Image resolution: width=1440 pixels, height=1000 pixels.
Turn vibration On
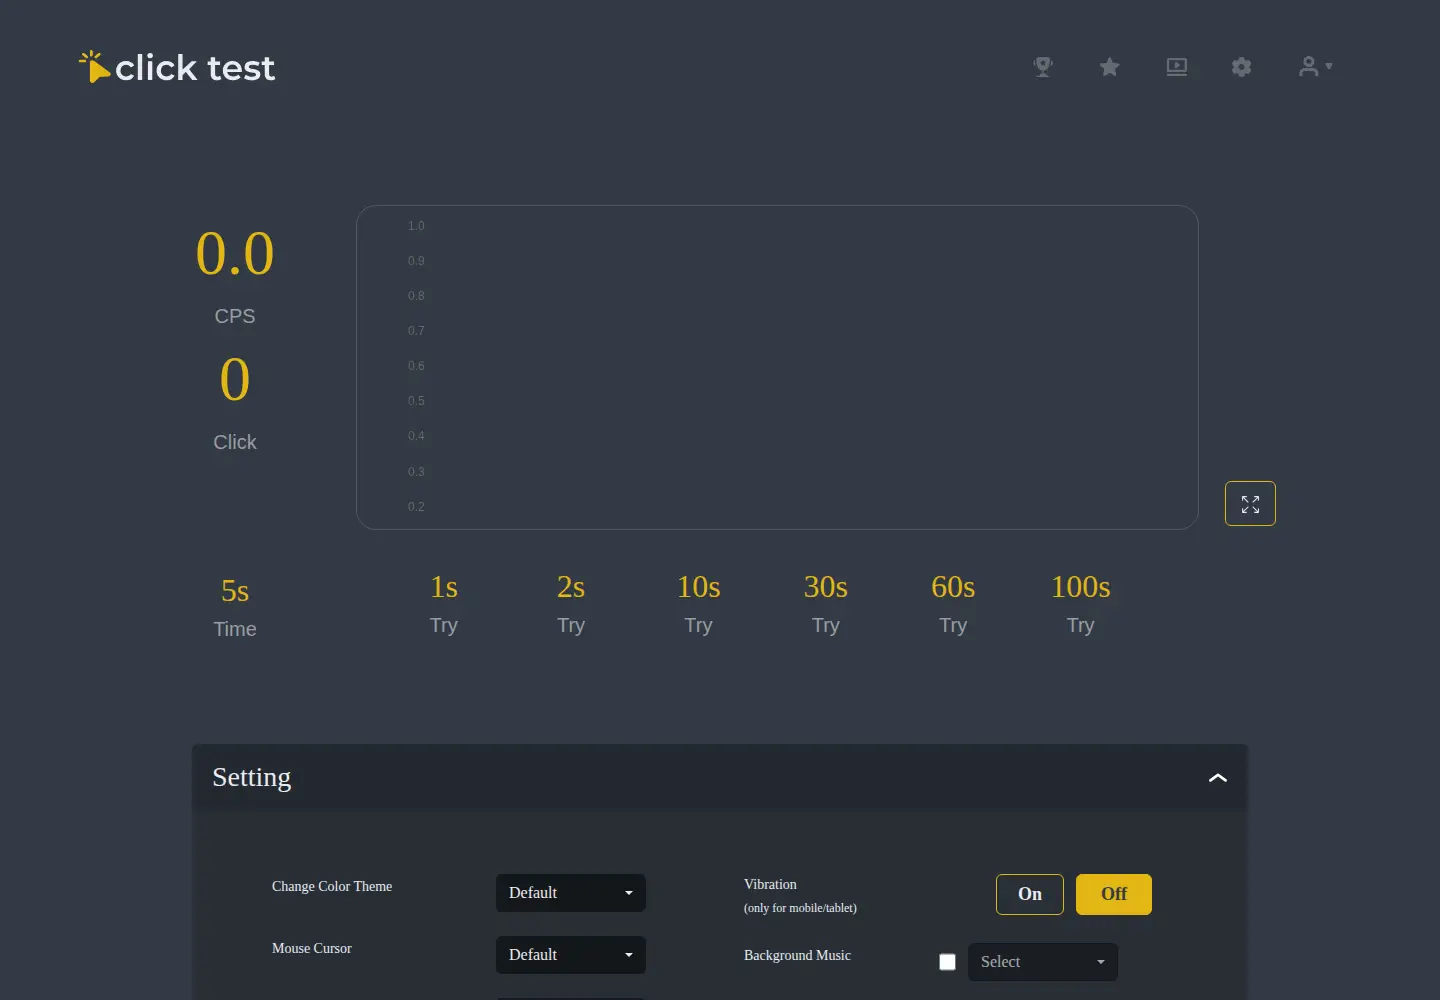pyautogui.click(x=1030, y=894)
